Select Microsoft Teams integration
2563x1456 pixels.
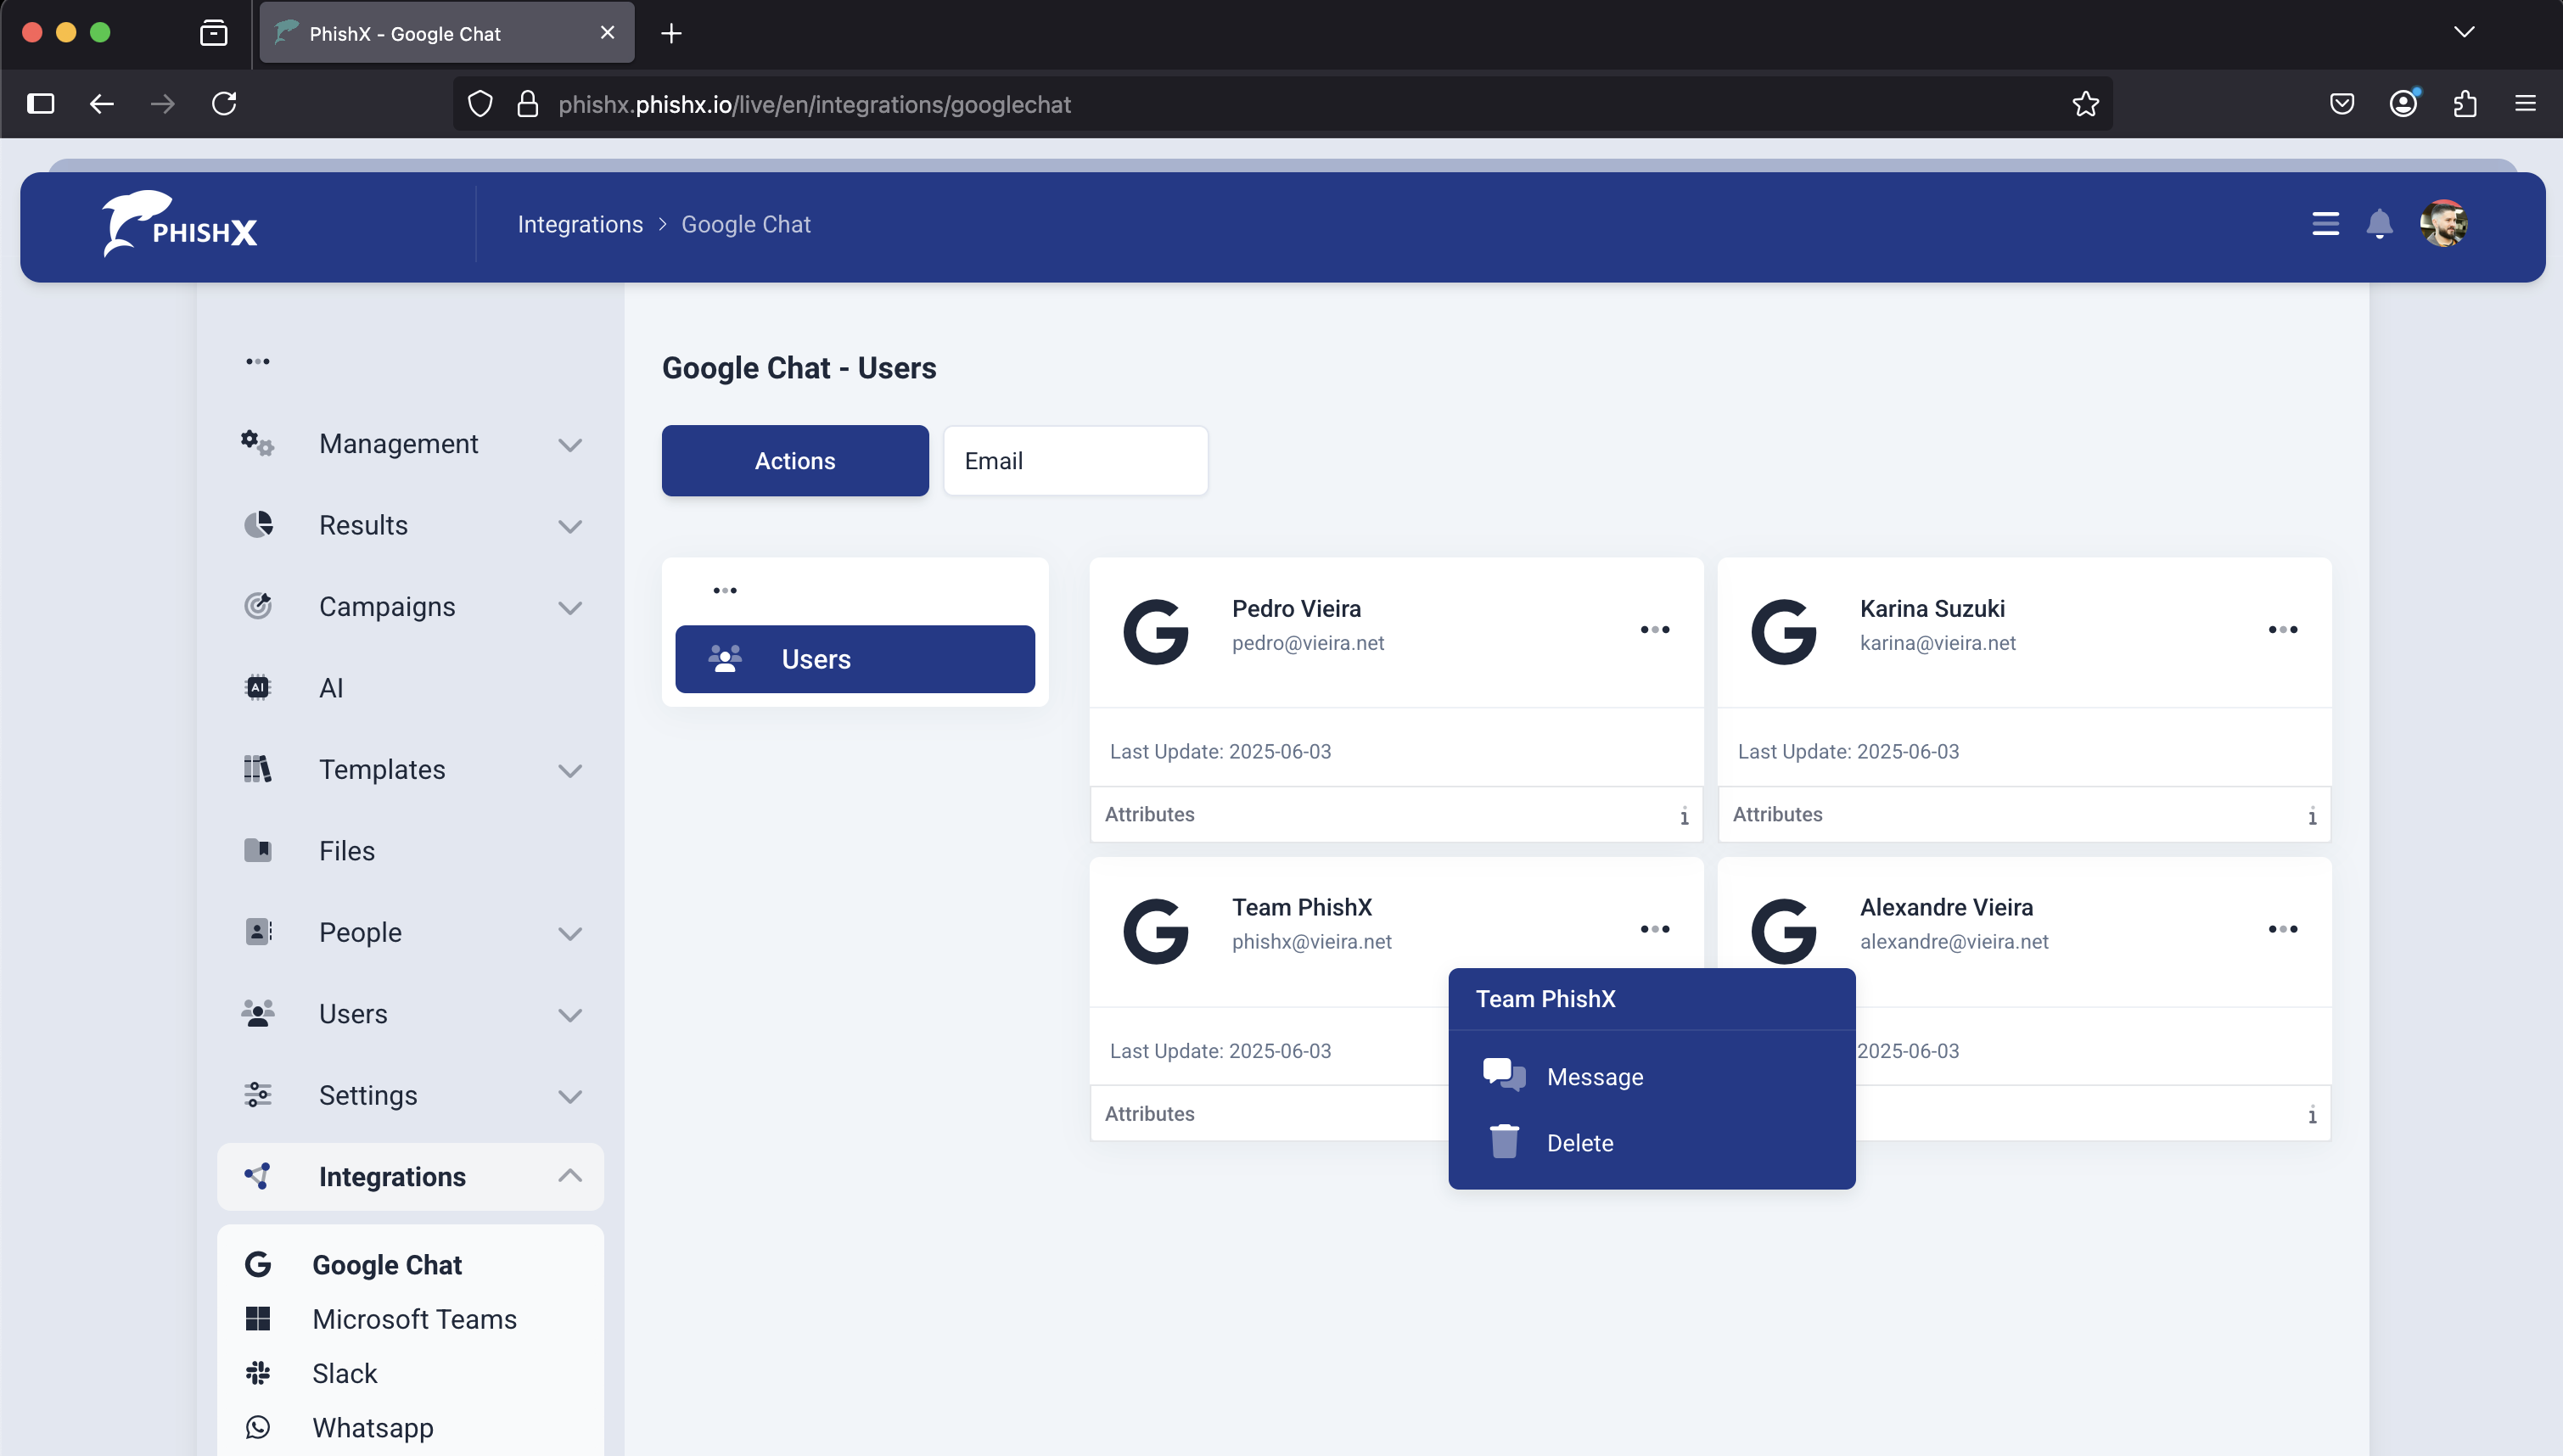410,1319
